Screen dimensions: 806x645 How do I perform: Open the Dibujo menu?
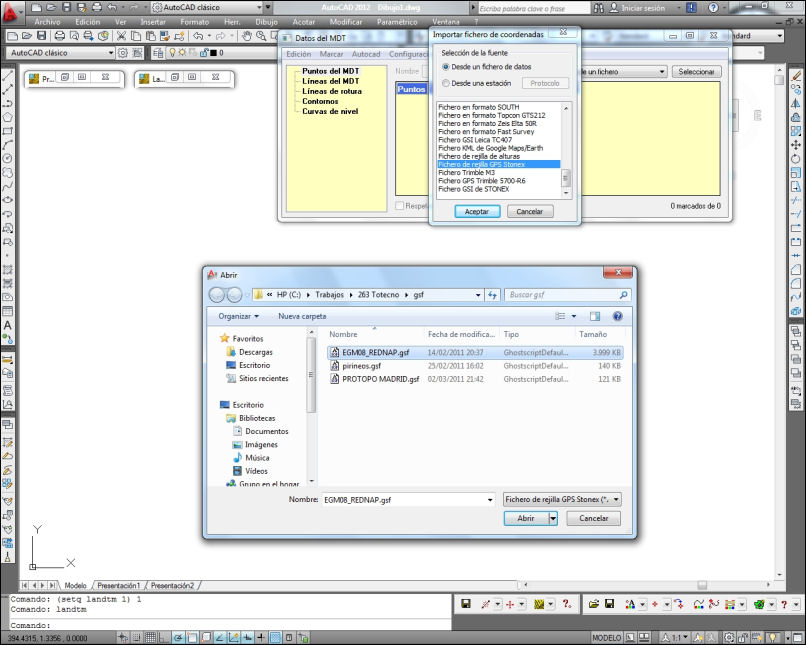(266, 22)
